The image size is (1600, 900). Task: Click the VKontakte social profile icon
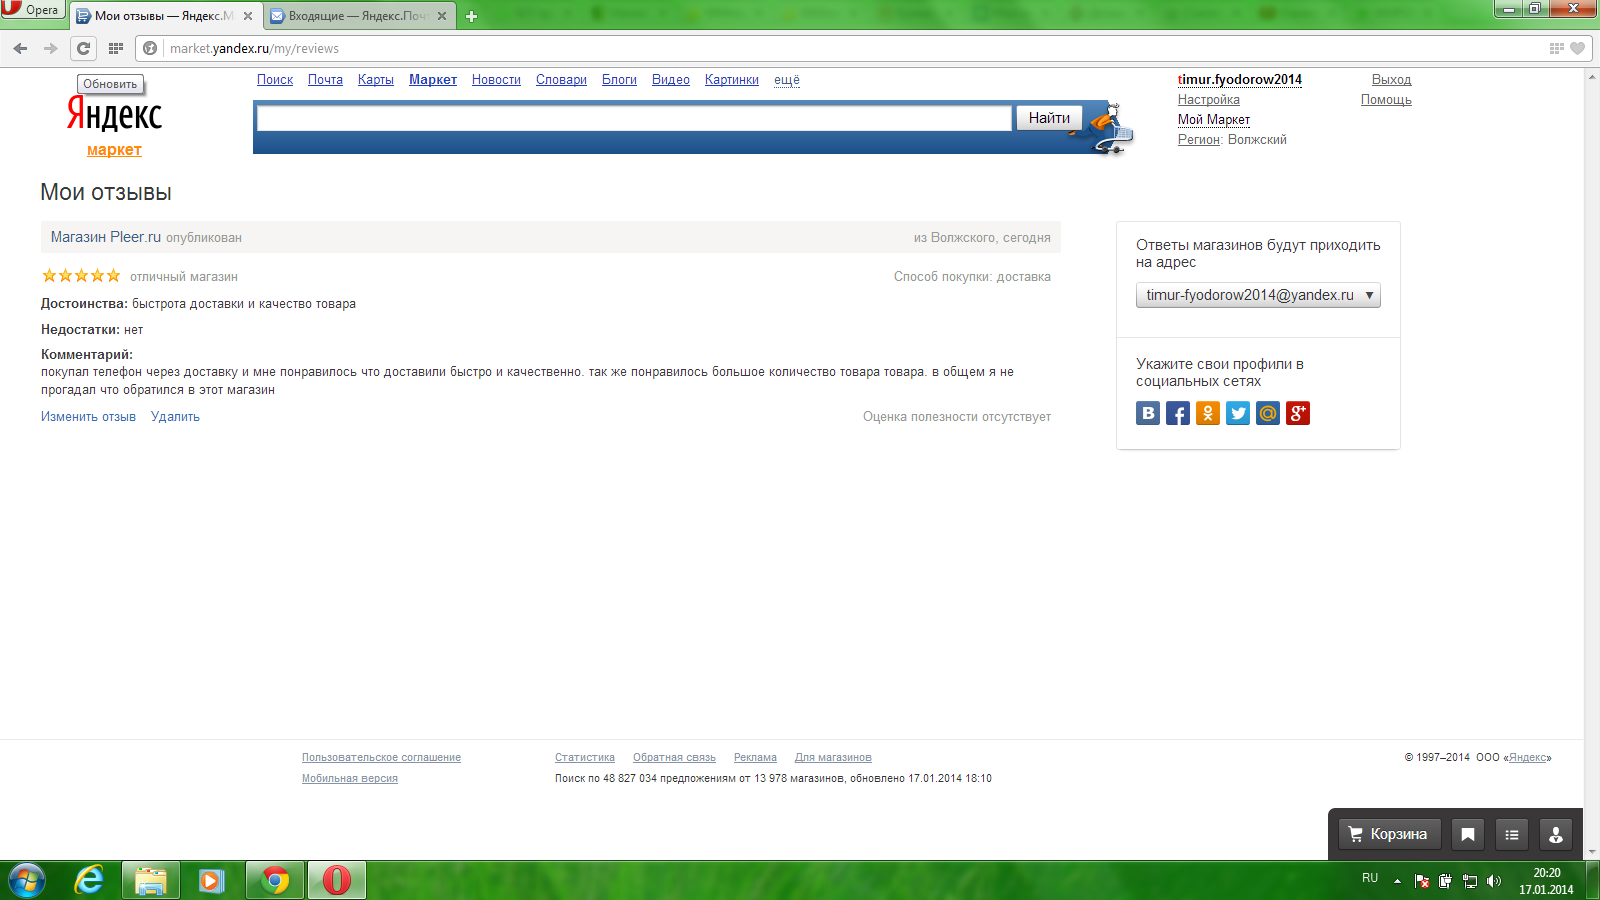(x=1148, y=413)
